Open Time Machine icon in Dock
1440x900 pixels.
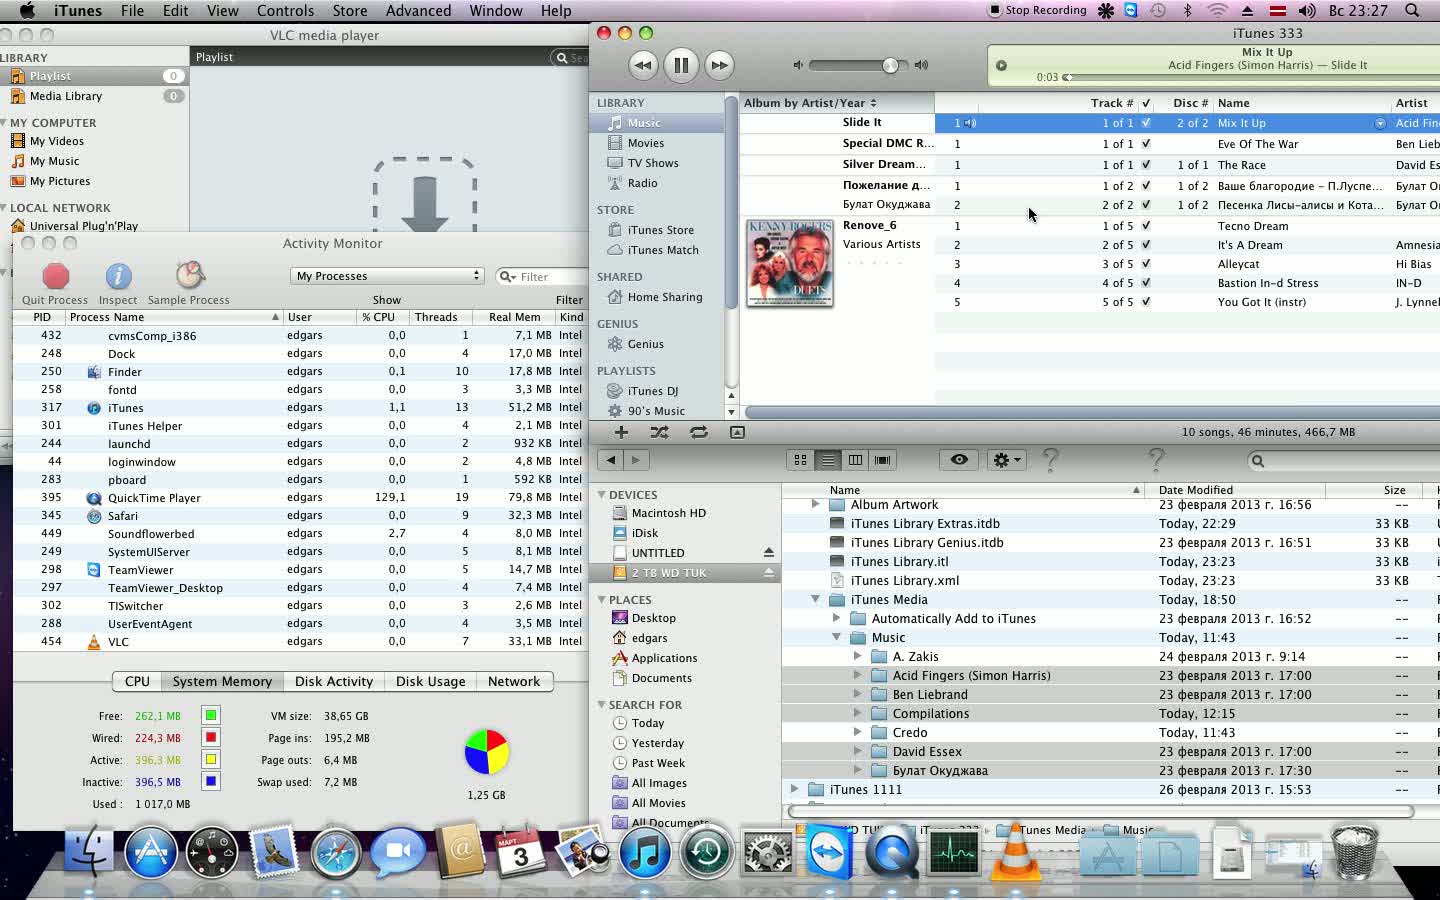click(x=706, y=853)
